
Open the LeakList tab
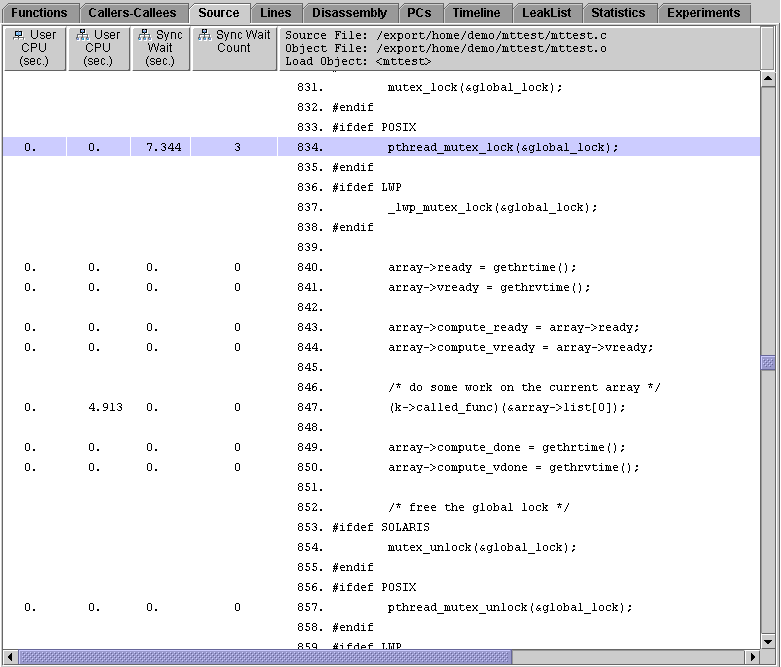546,13
